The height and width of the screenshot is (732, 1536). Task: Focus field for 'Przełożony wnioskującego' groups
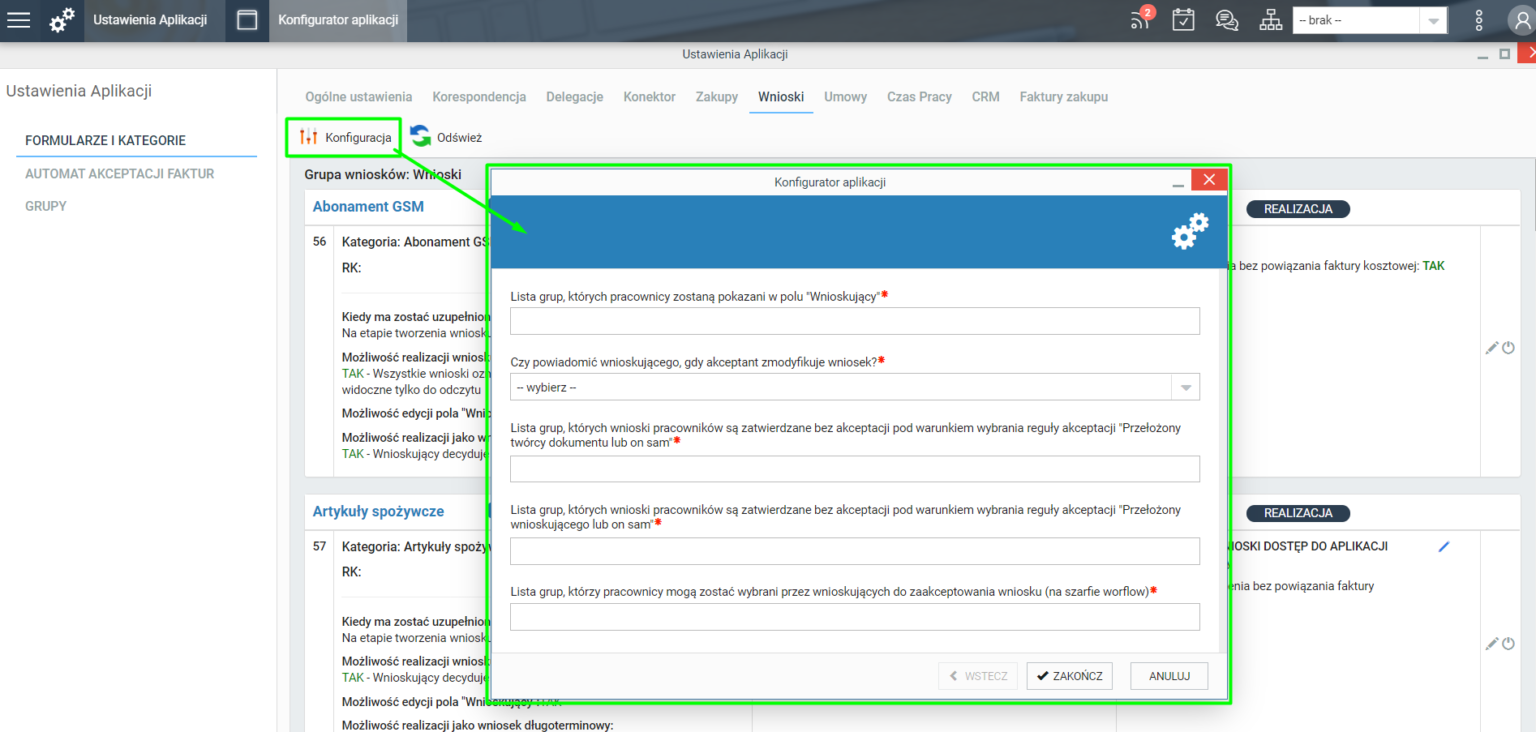tap(855, 551)
